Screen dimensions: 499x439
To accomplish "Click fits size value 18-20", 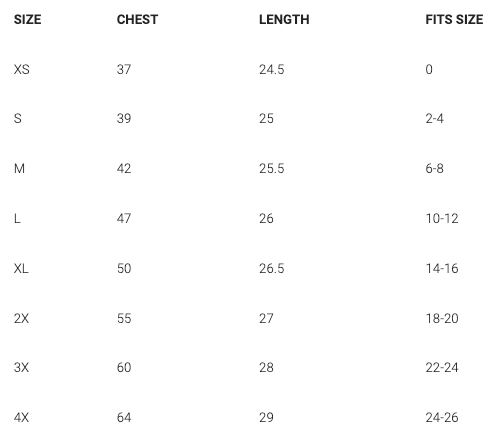I will click(x=442, y=318).
